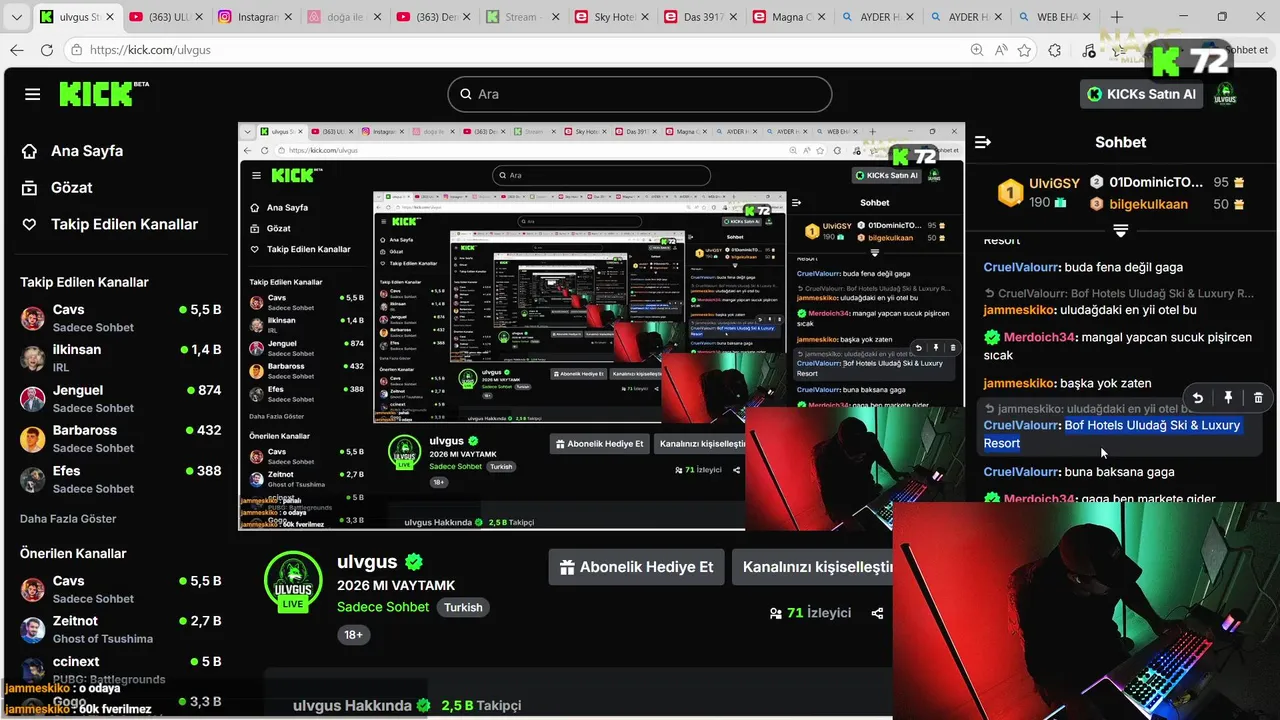Add page to favorites star
Viewport: 1280px width, 720px height.
click(1024, 50)
